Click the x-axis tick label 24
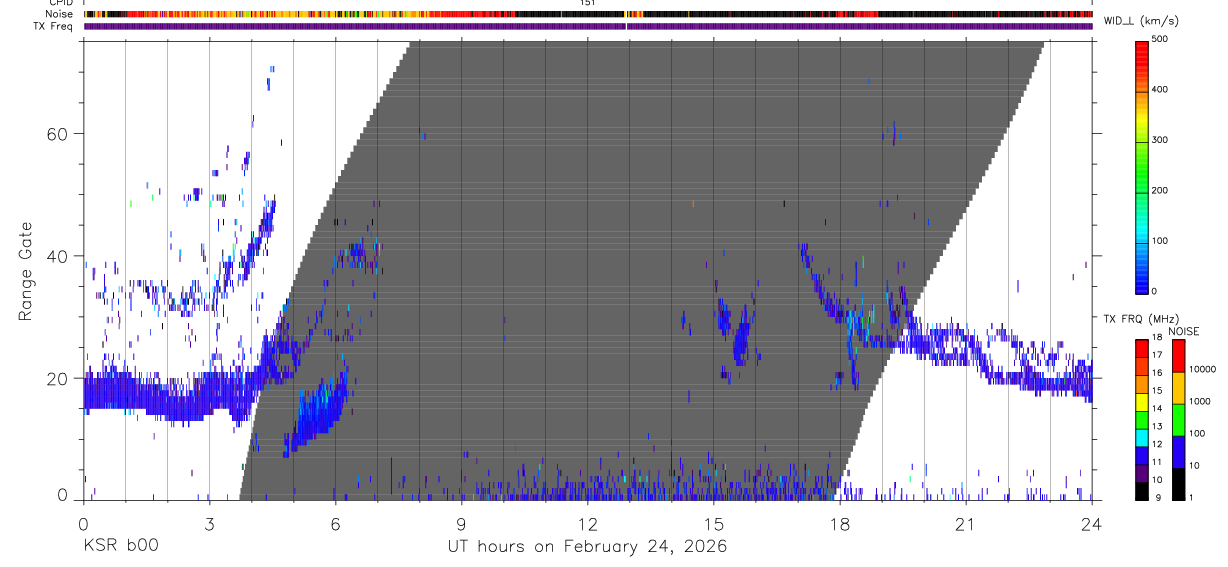Image resolution: width=1228 pixels, height=567 pixels. (1091, 524)
